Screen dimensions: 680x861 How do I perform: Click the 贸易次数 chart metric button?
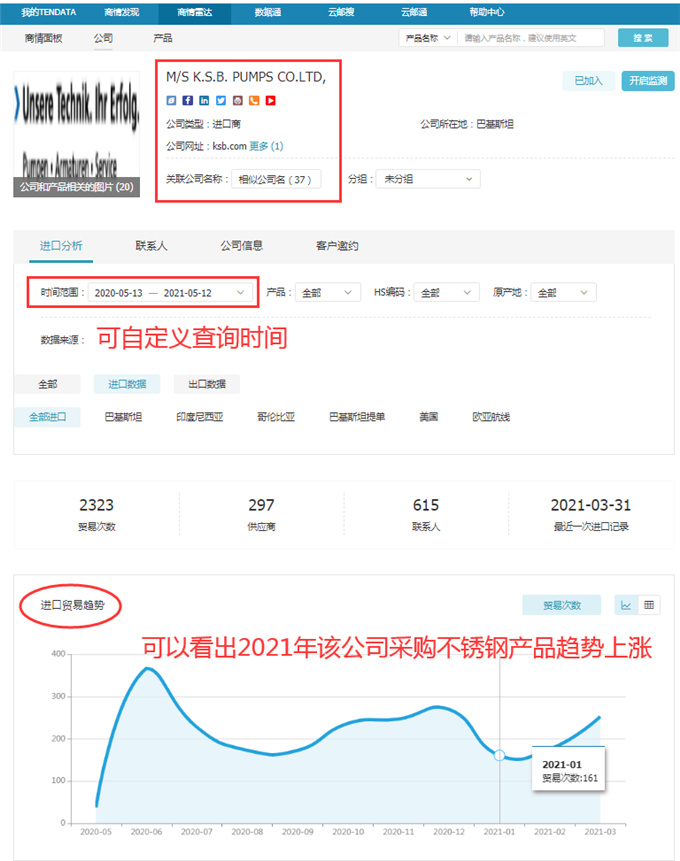pyautogui.click(x=561, y=605)
